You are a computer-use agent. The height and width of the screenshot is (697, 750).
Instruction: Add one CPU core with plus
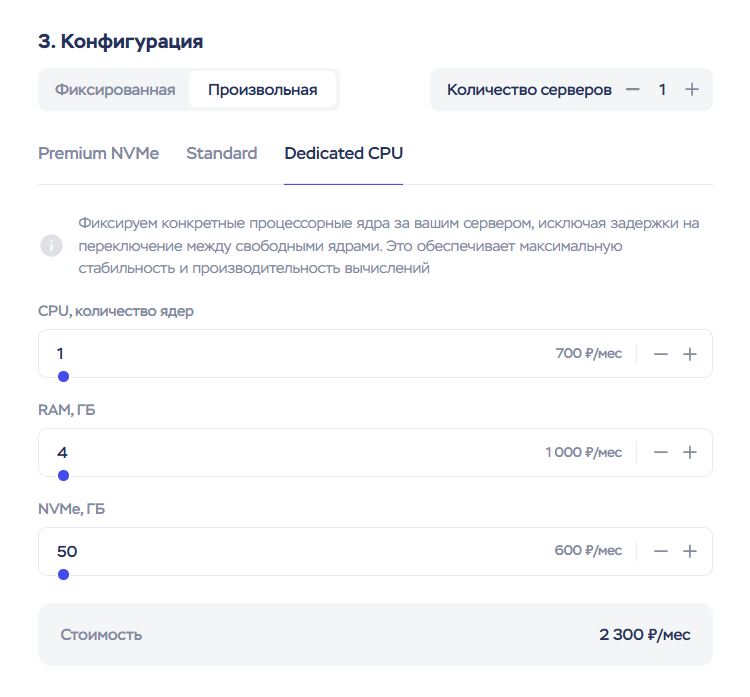[689, 354]
